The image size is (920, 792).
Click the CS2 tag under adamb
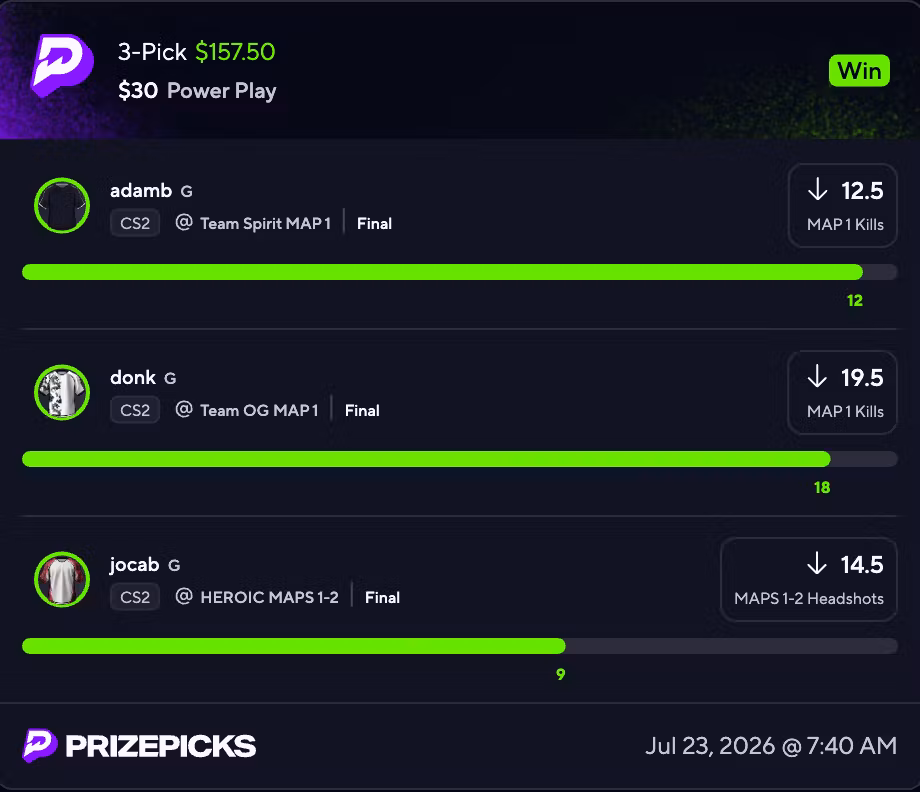click(135, 224)
